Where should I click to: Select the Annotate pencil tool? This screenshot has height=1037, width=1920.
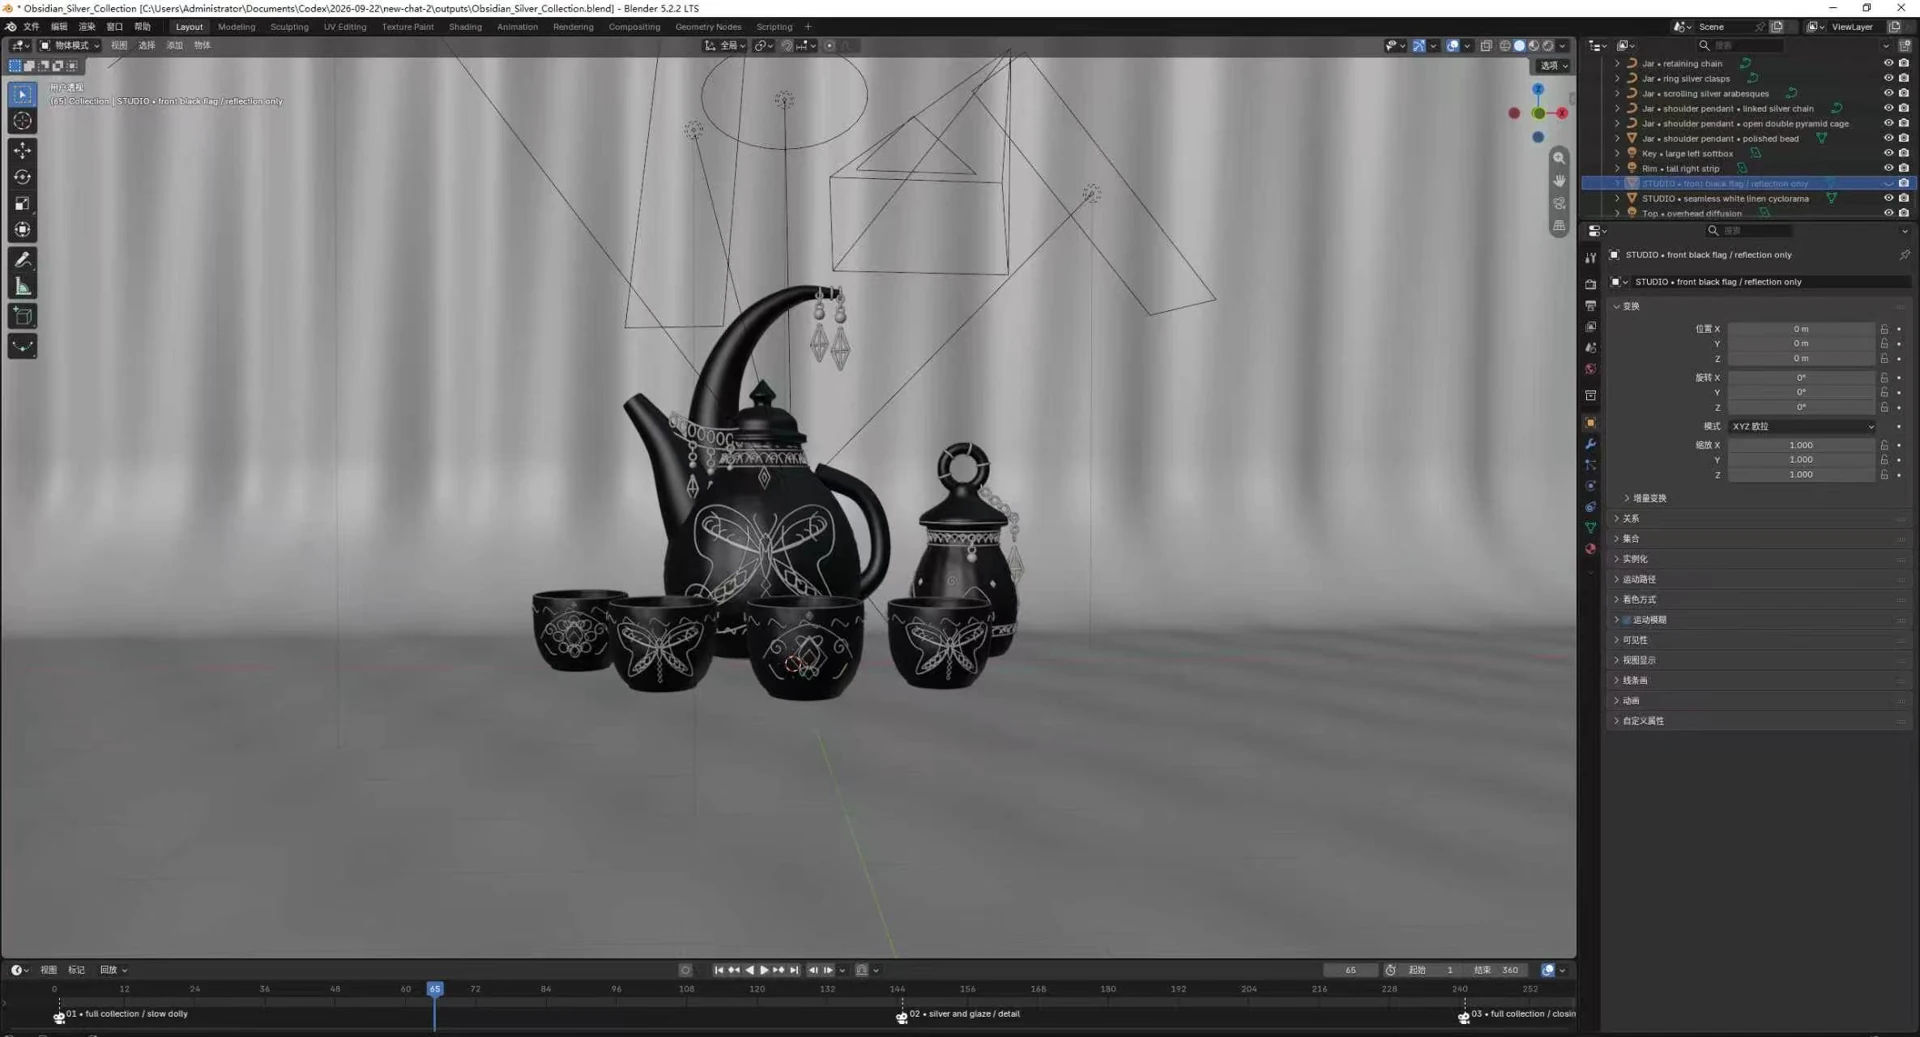[22, 260]
